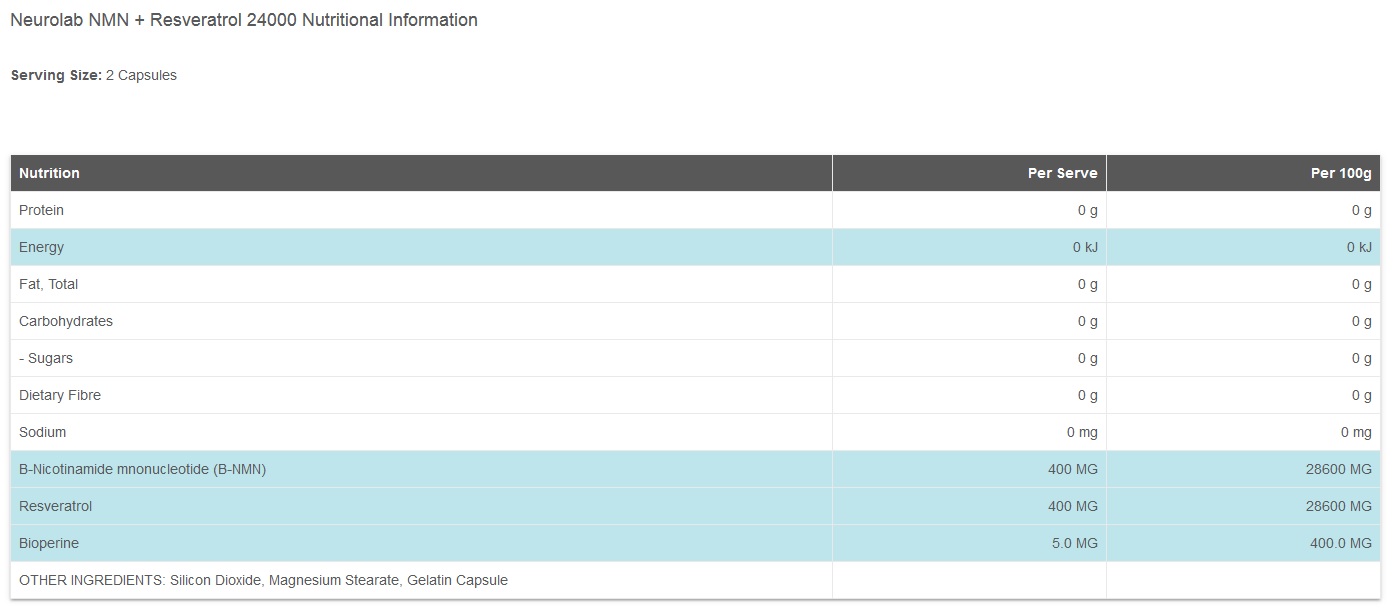Click the B-NMN per-serve '400 MG' value
Screen dimensions: 1393x610
[1073, 469]
